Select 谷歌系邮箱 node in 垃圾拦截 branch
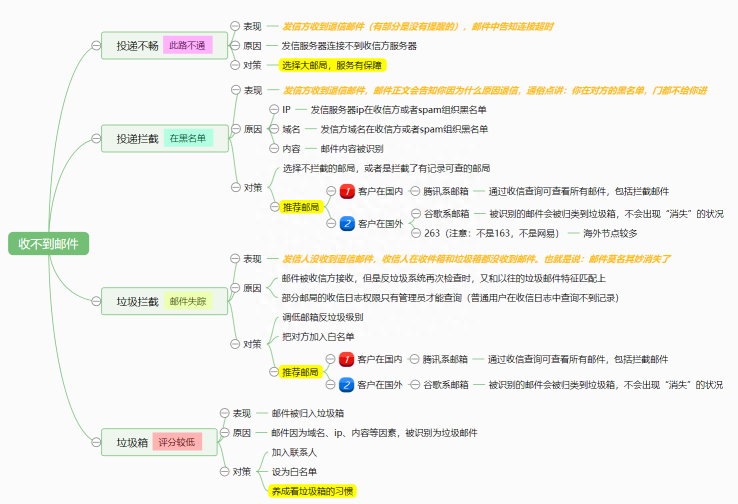738x504 pixels. point(445,384)
